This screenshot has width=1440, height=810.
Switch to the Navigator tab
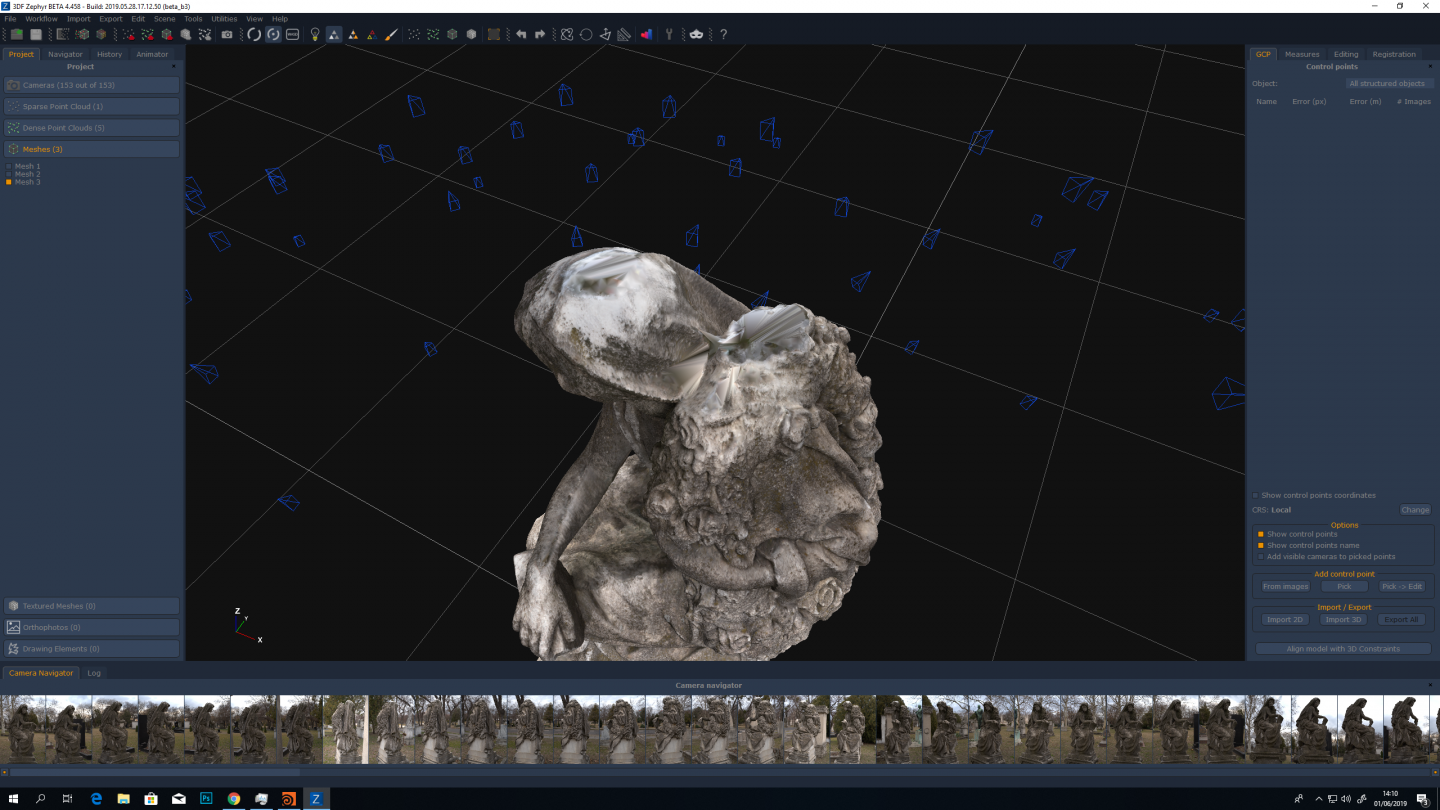[x=65, y=54]
